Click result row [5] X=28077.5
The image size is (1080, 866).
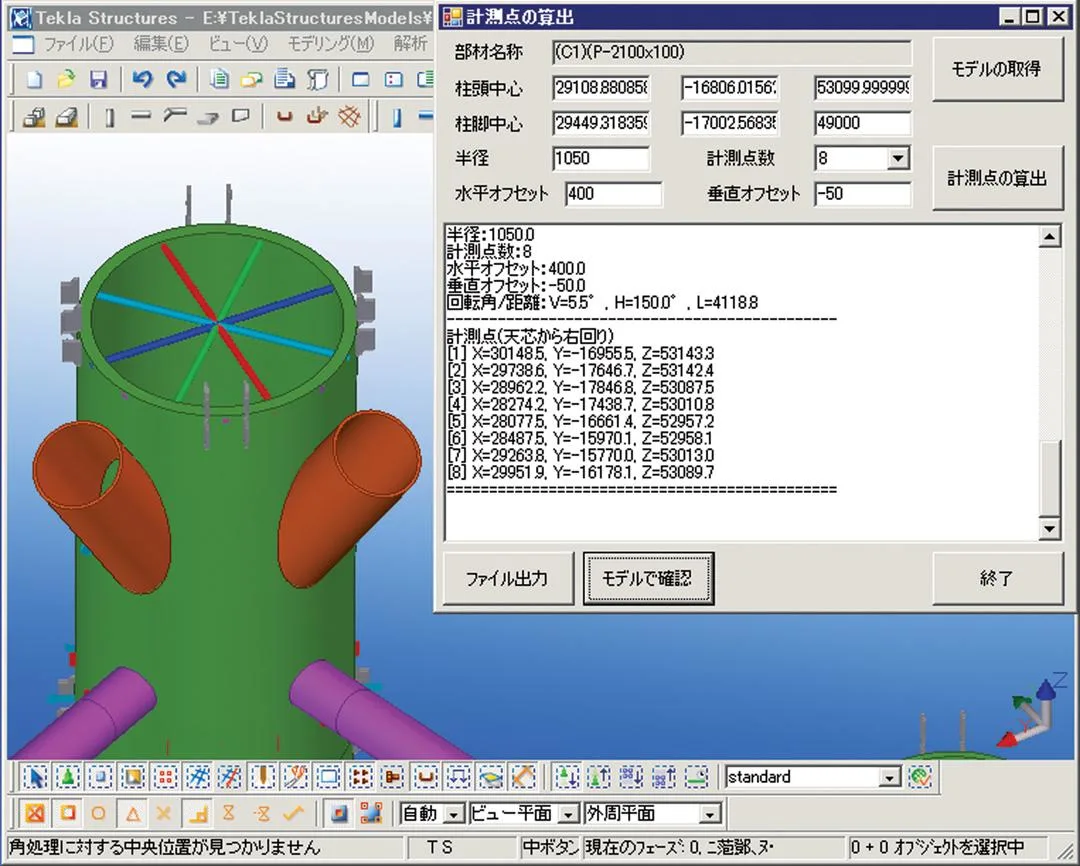[581, 421]
